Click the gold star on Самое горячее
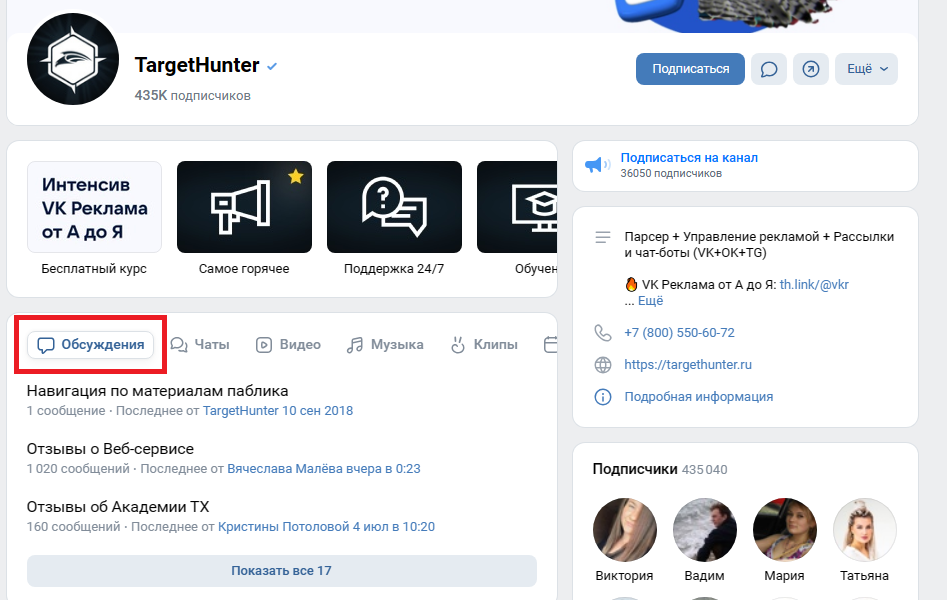Viewport: 947px width, 600px height. (x=295, y=176)
